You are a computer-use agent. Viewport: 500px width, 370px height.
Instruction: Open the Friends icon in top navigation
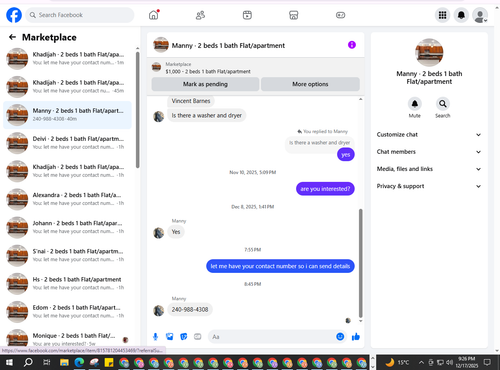(200, 15)
